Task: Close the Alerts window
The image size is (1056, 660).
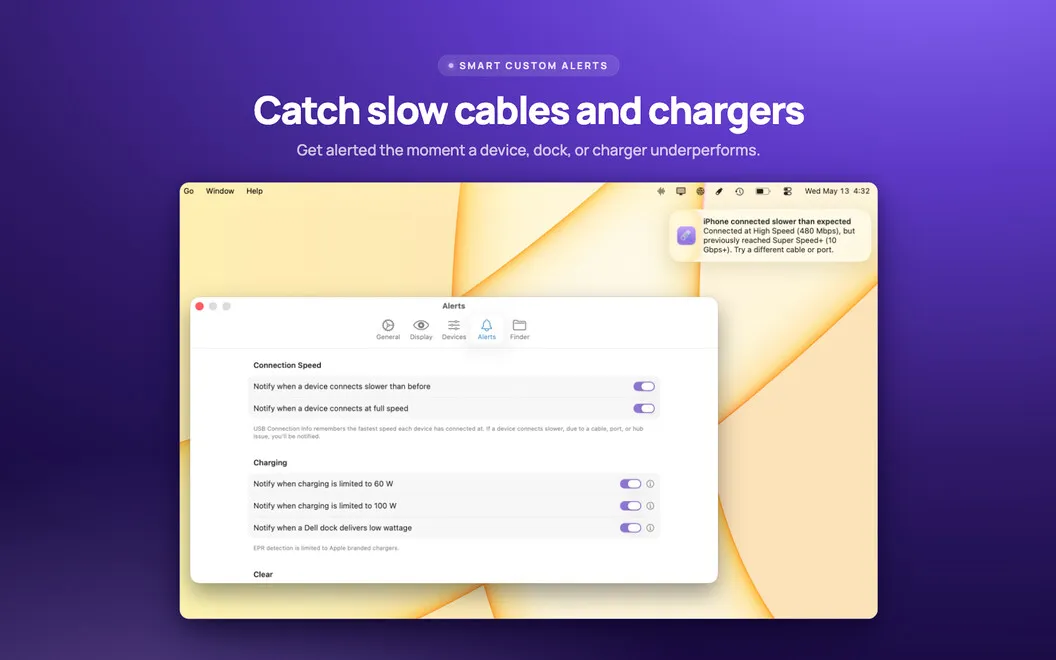Action: pyautogui.click(x=199, y=306)
